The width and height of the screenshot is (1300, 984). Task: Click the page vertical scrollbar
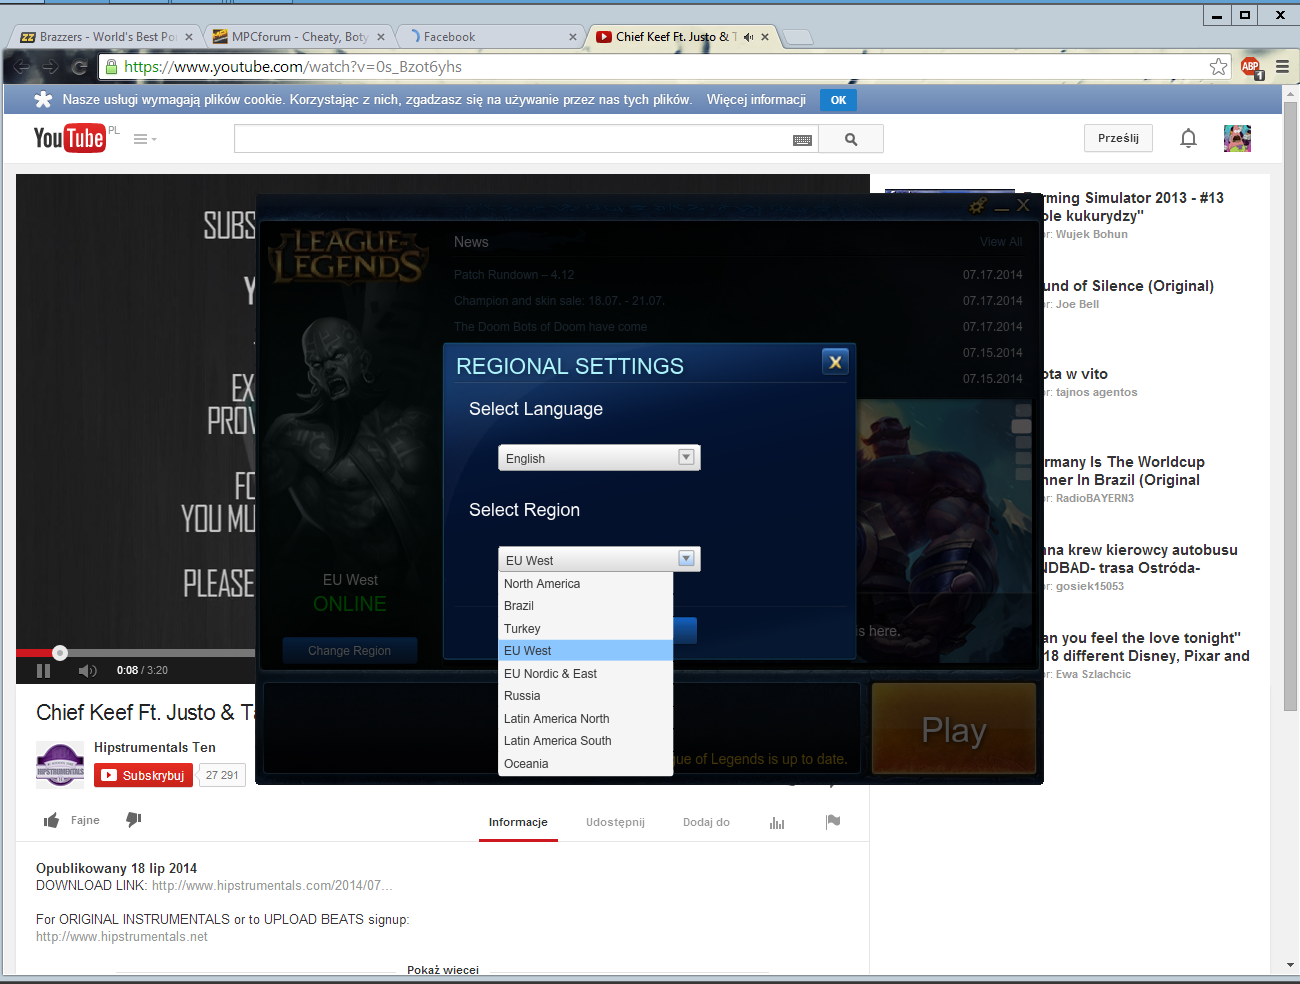1291,405
